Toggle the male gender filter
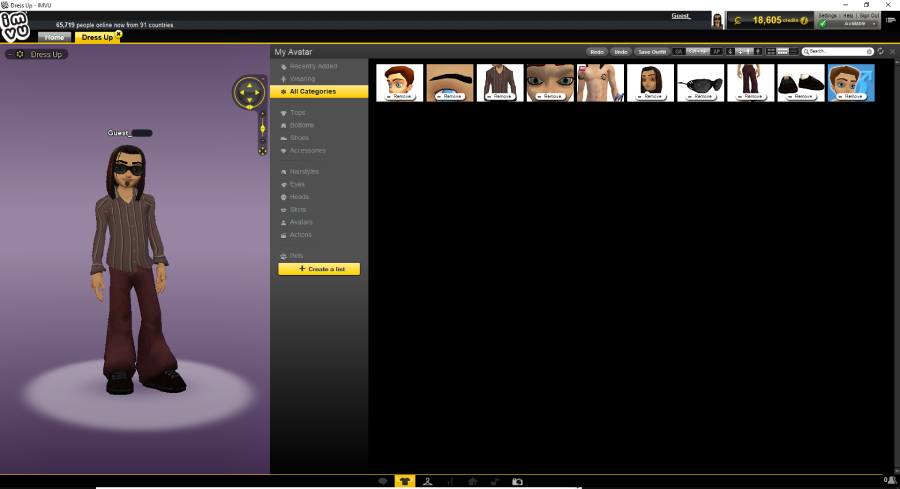900x489 pixels. click(759, 52)
